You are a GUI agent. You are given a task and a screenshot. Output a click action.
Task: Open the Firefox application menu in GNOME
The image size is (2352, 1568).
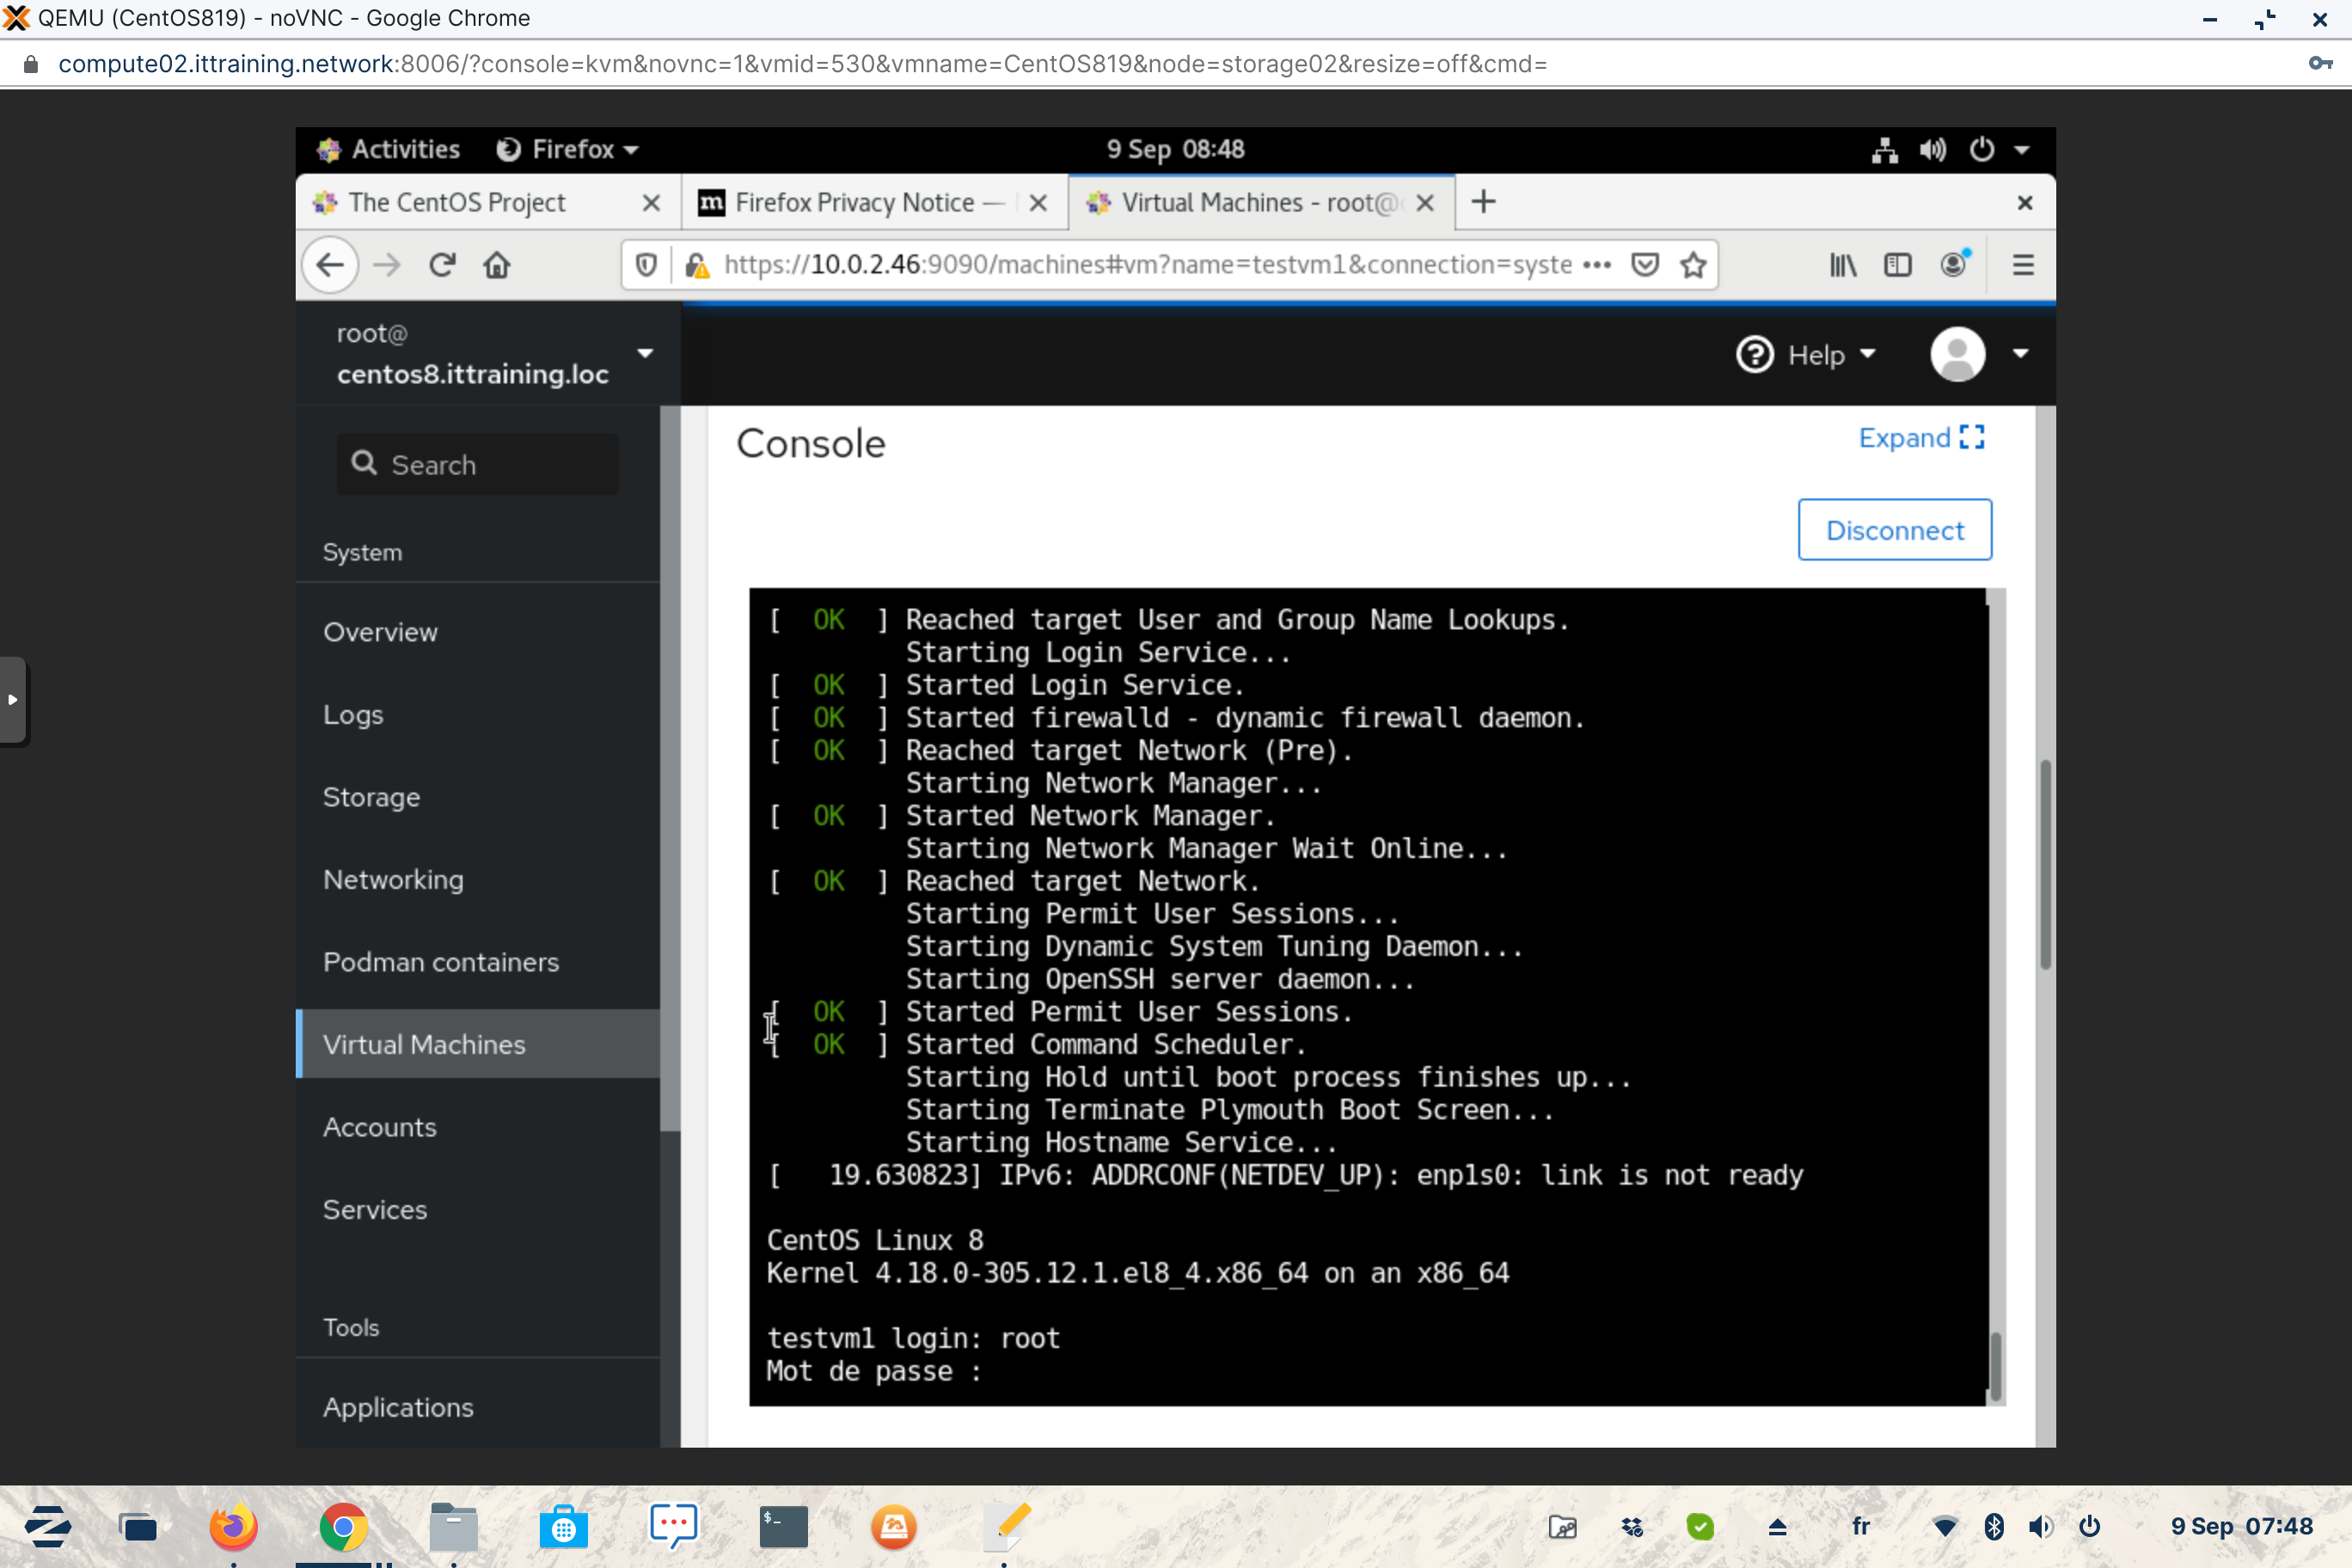(567, 149)
